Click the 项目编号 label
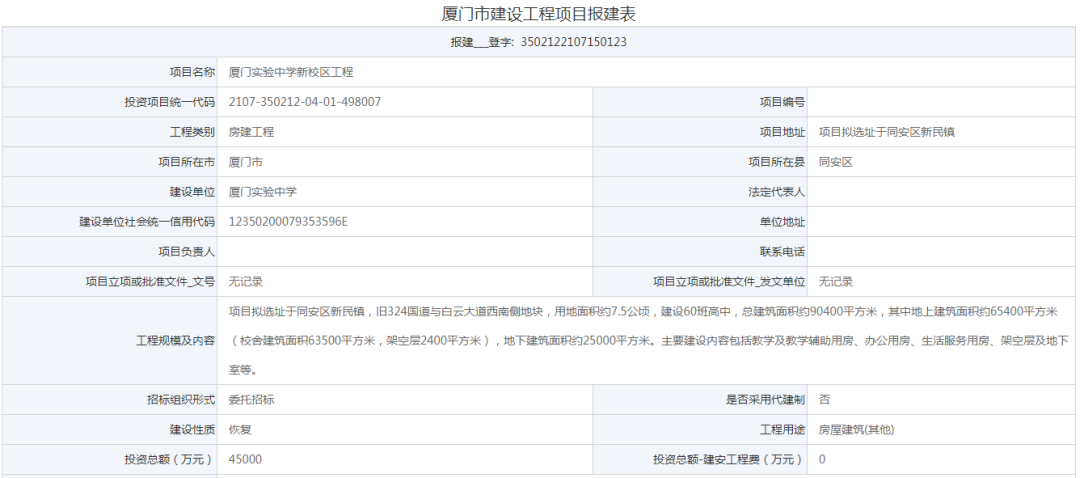 point(782,102)
